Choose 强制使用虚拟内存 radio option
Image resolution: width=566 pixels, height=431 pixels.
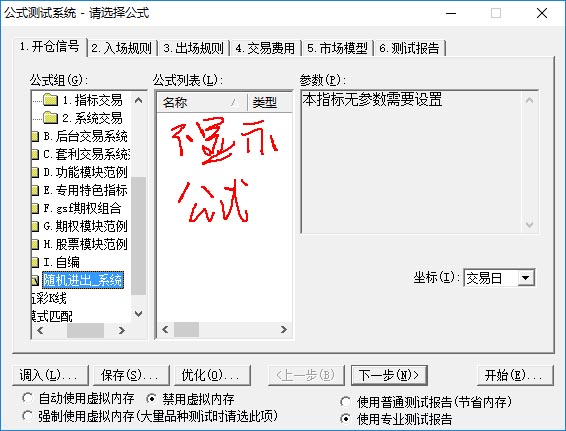tap(27, 415)
